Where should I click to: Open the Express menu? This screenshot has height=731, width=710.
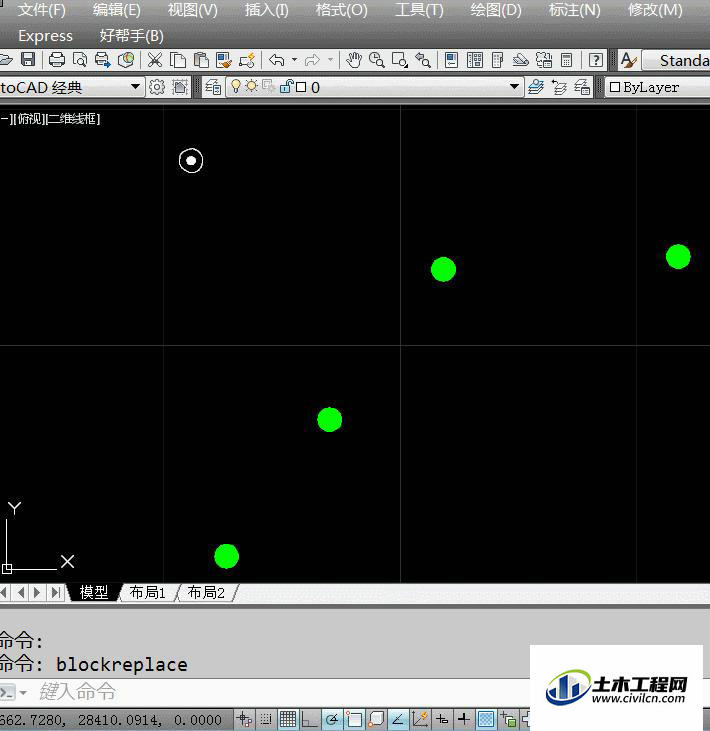(x=45, y=36)
